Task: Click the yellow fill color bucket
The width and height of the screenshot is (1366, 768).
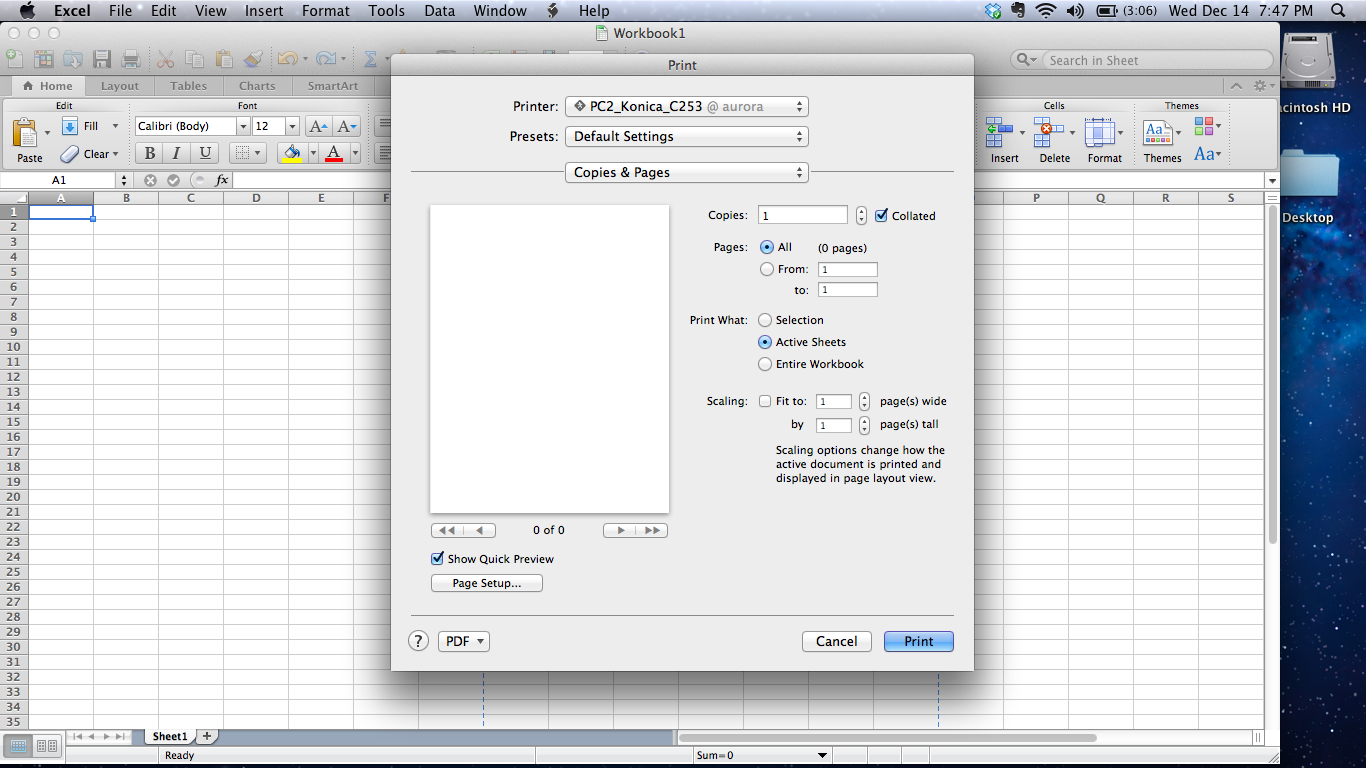Action: (x=292, y=153)
